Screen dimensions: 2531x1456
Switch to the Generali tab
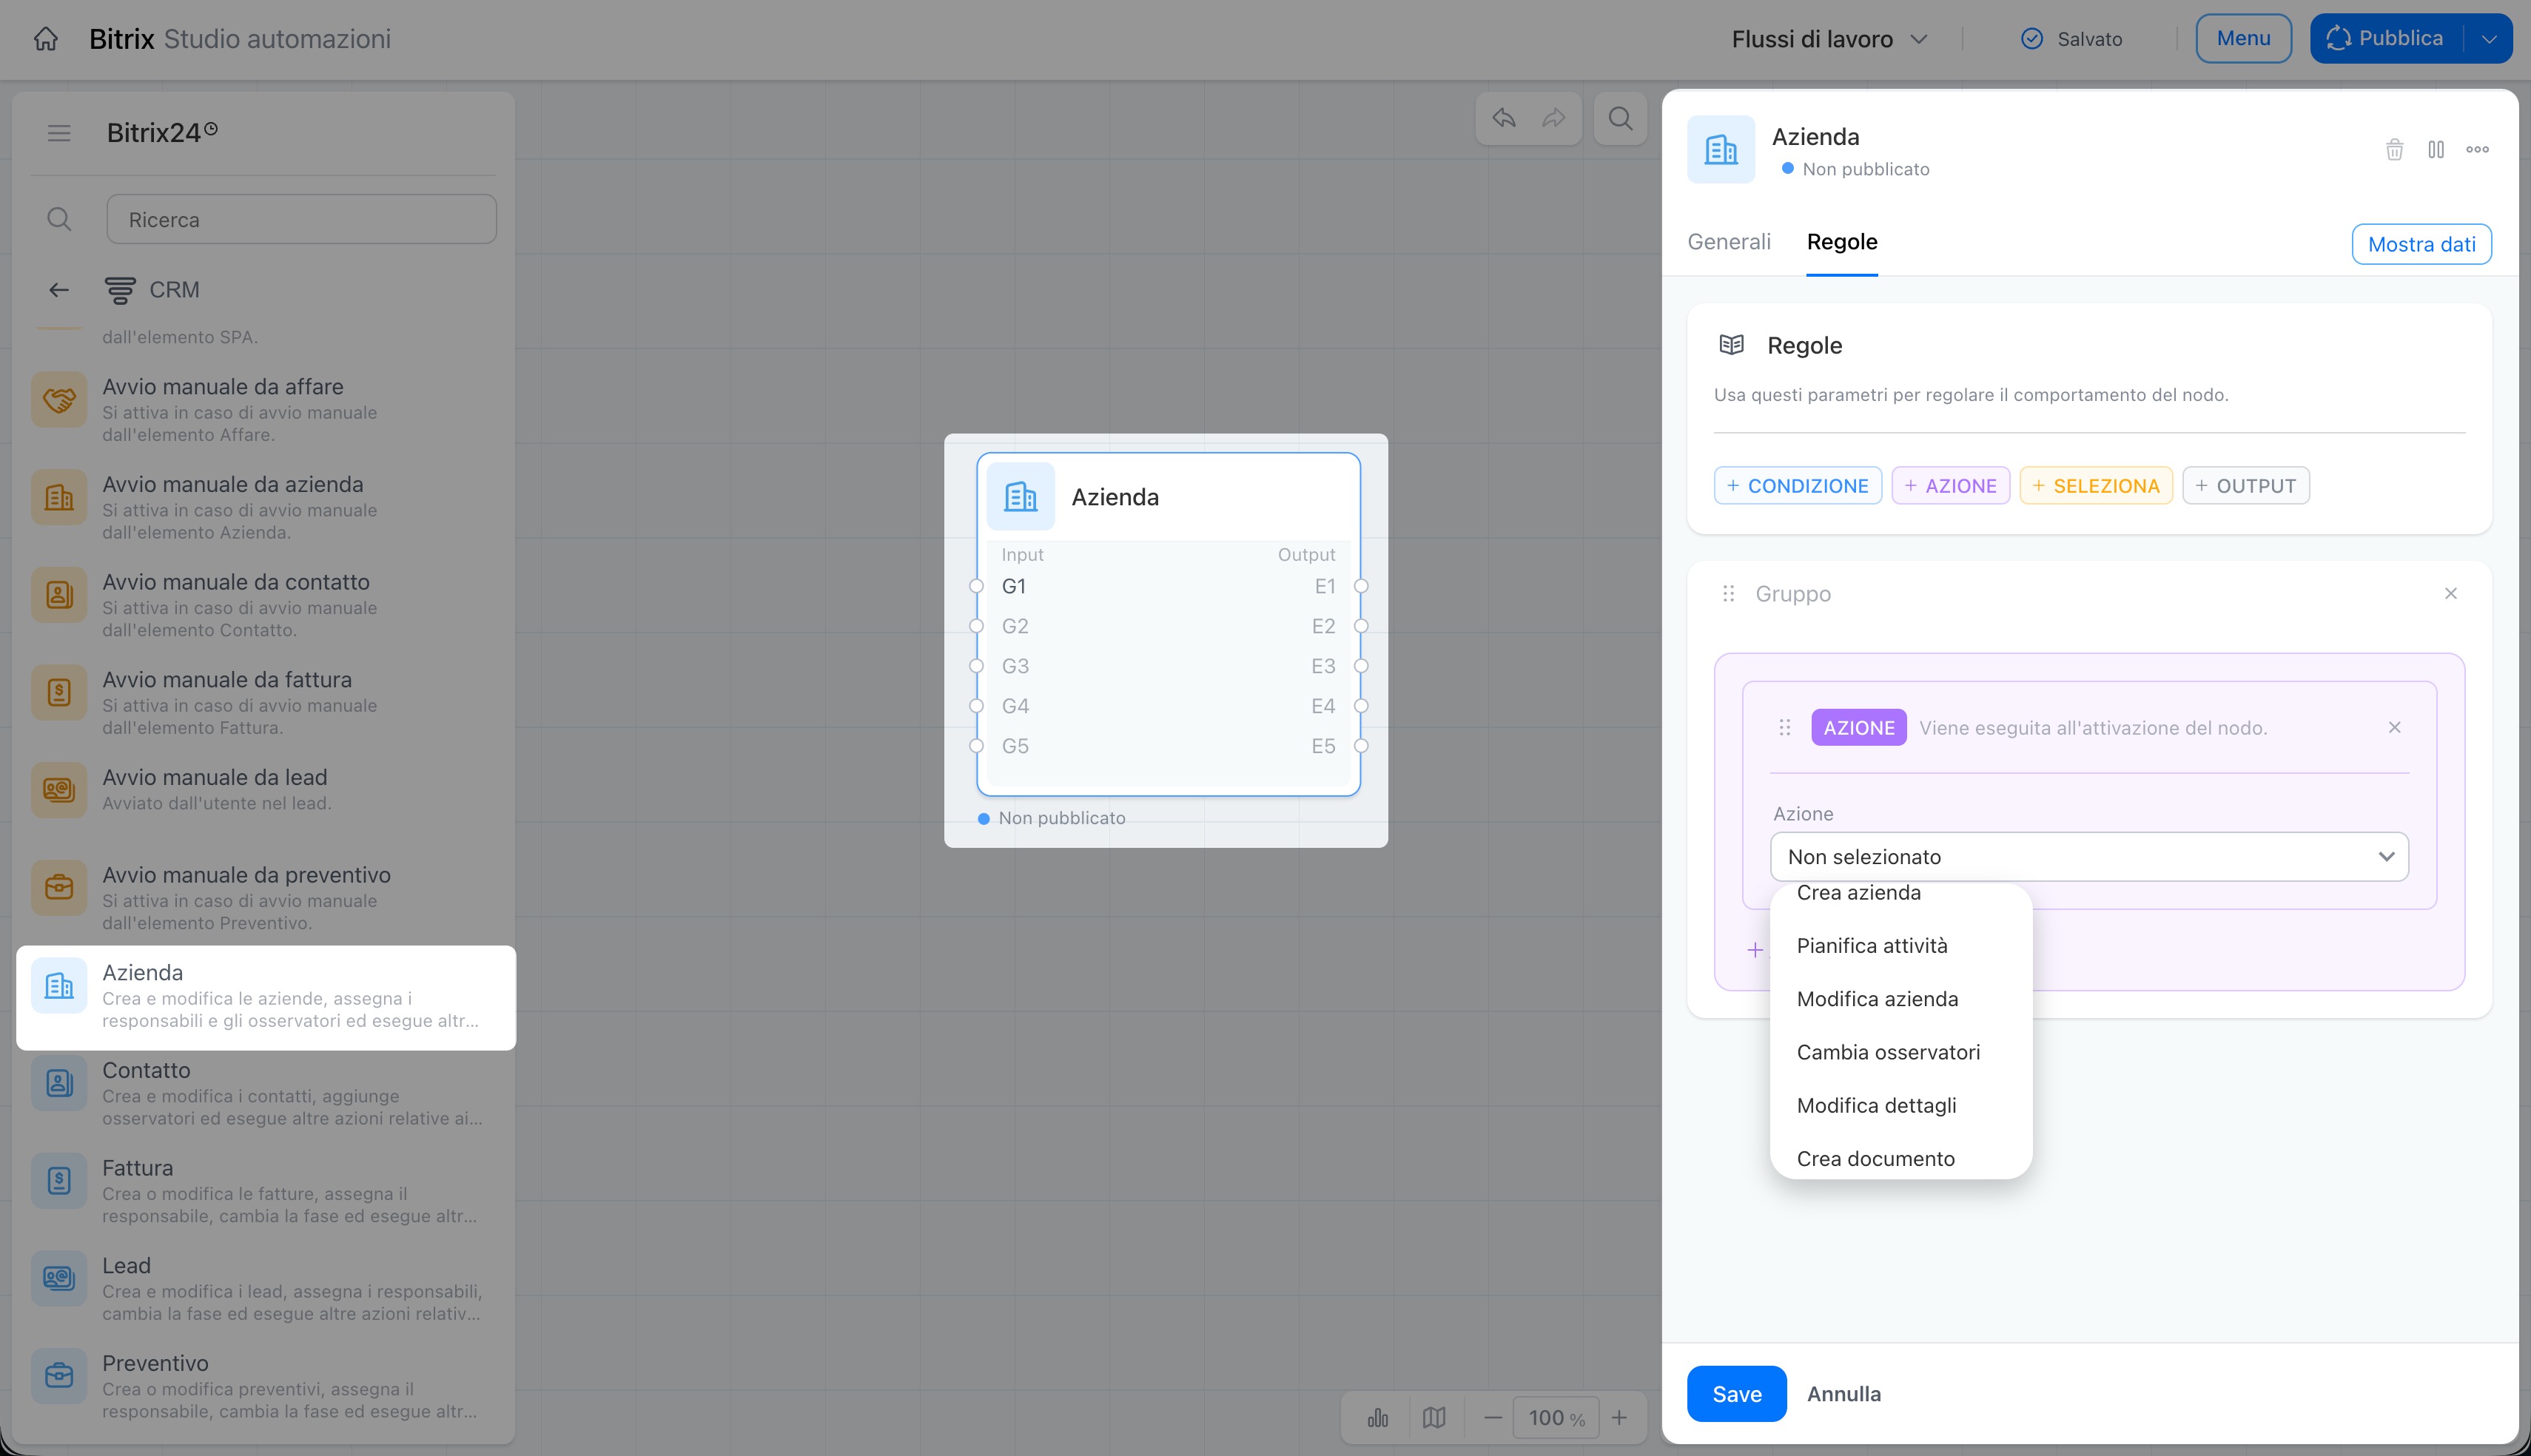click(1728, 242)
